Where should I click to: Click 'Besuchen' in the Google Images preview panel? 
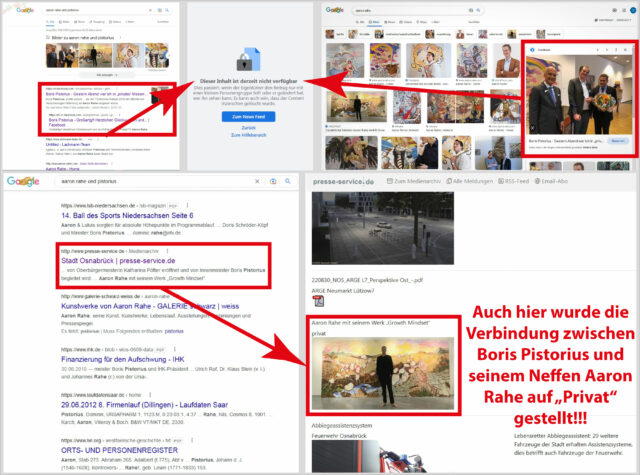click(x=618, y=141)
